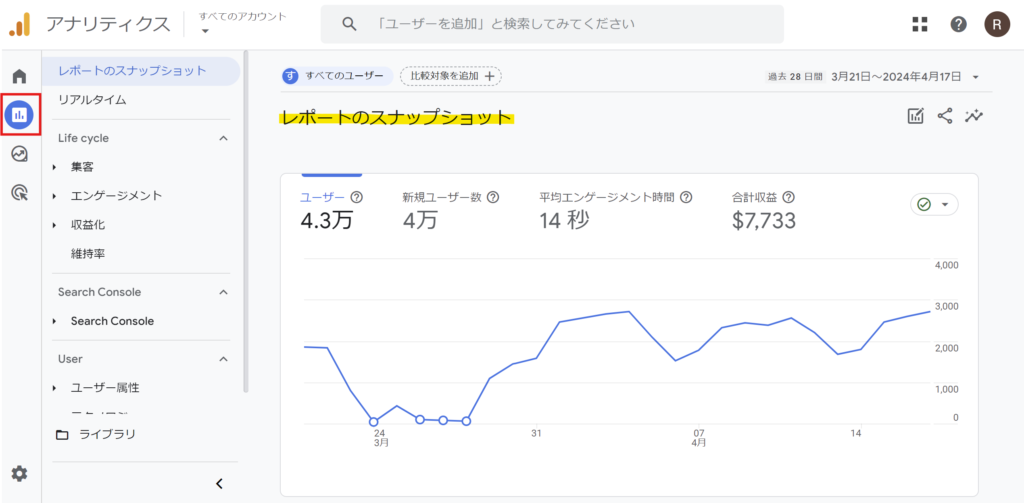Expand the 集客 tree item

tap(55, 167)
